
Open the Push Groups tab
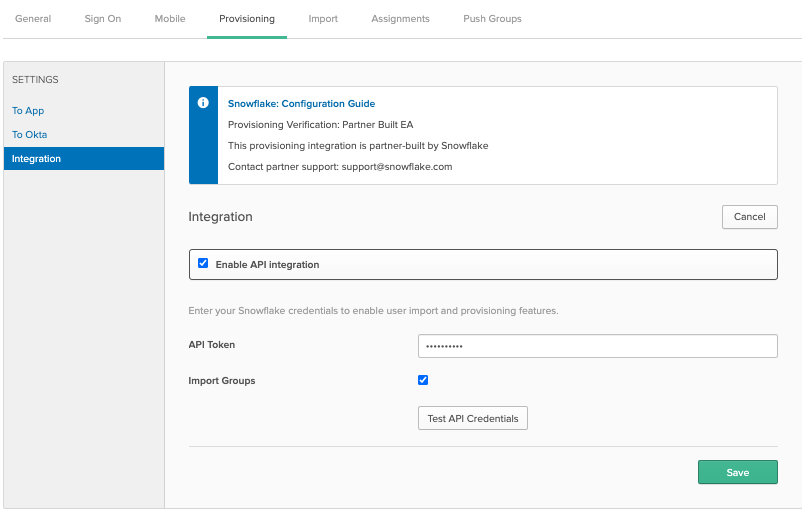point(492,19)
